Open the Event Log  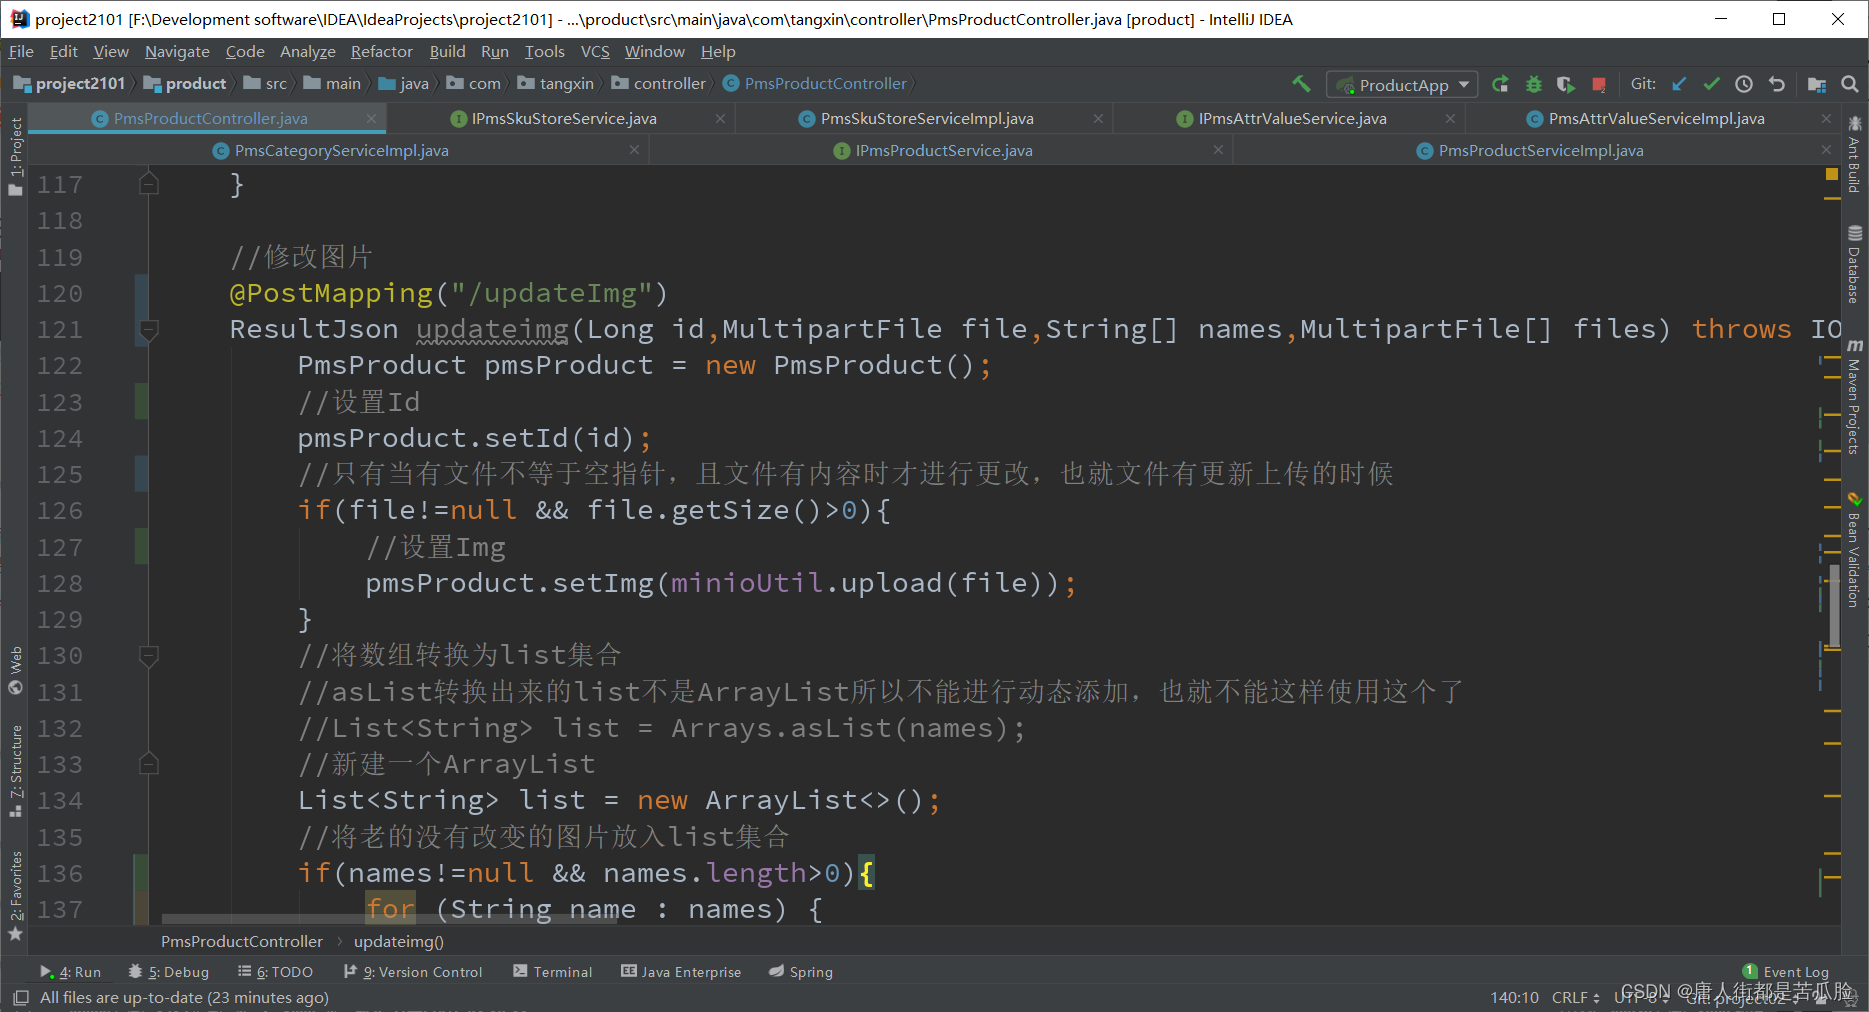[x=1786, y=972]
